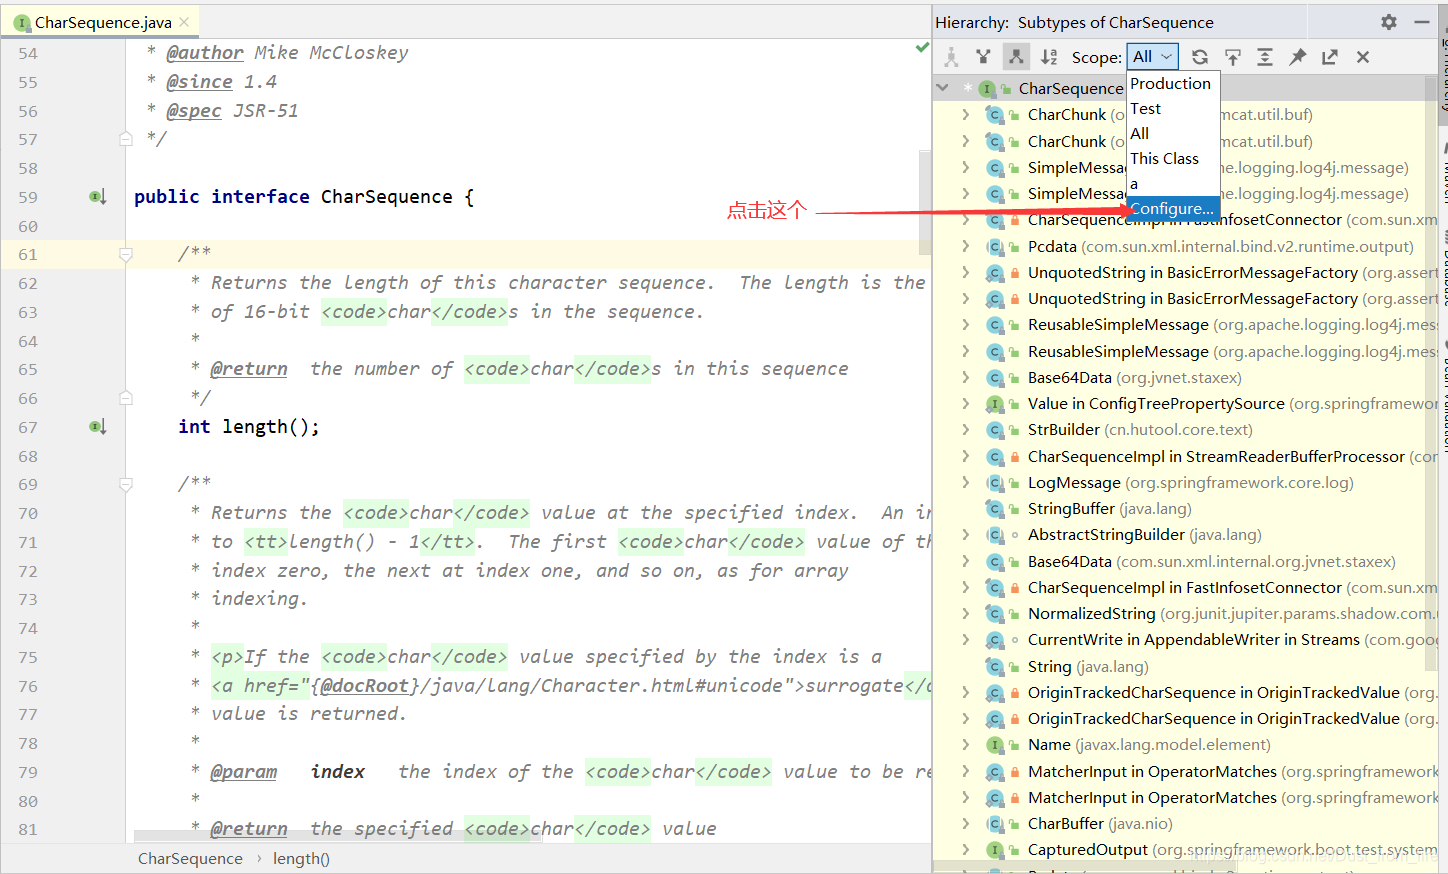The height and width of the screenshot is (874, 1448).
Task: Select Configure... in scope dropdown
Action: point(1173,209)
